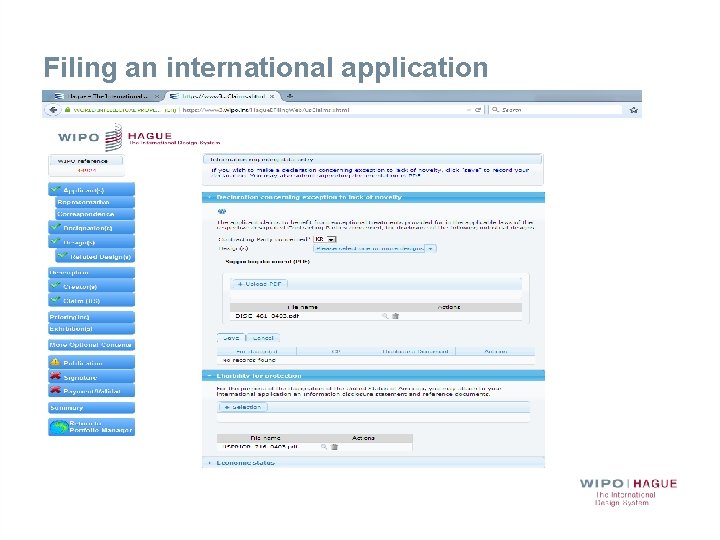The height and width of the screenshot is (540, 720).
Task: Open the Contracting Party concerned KR dropdown
Action: (325, 239)
